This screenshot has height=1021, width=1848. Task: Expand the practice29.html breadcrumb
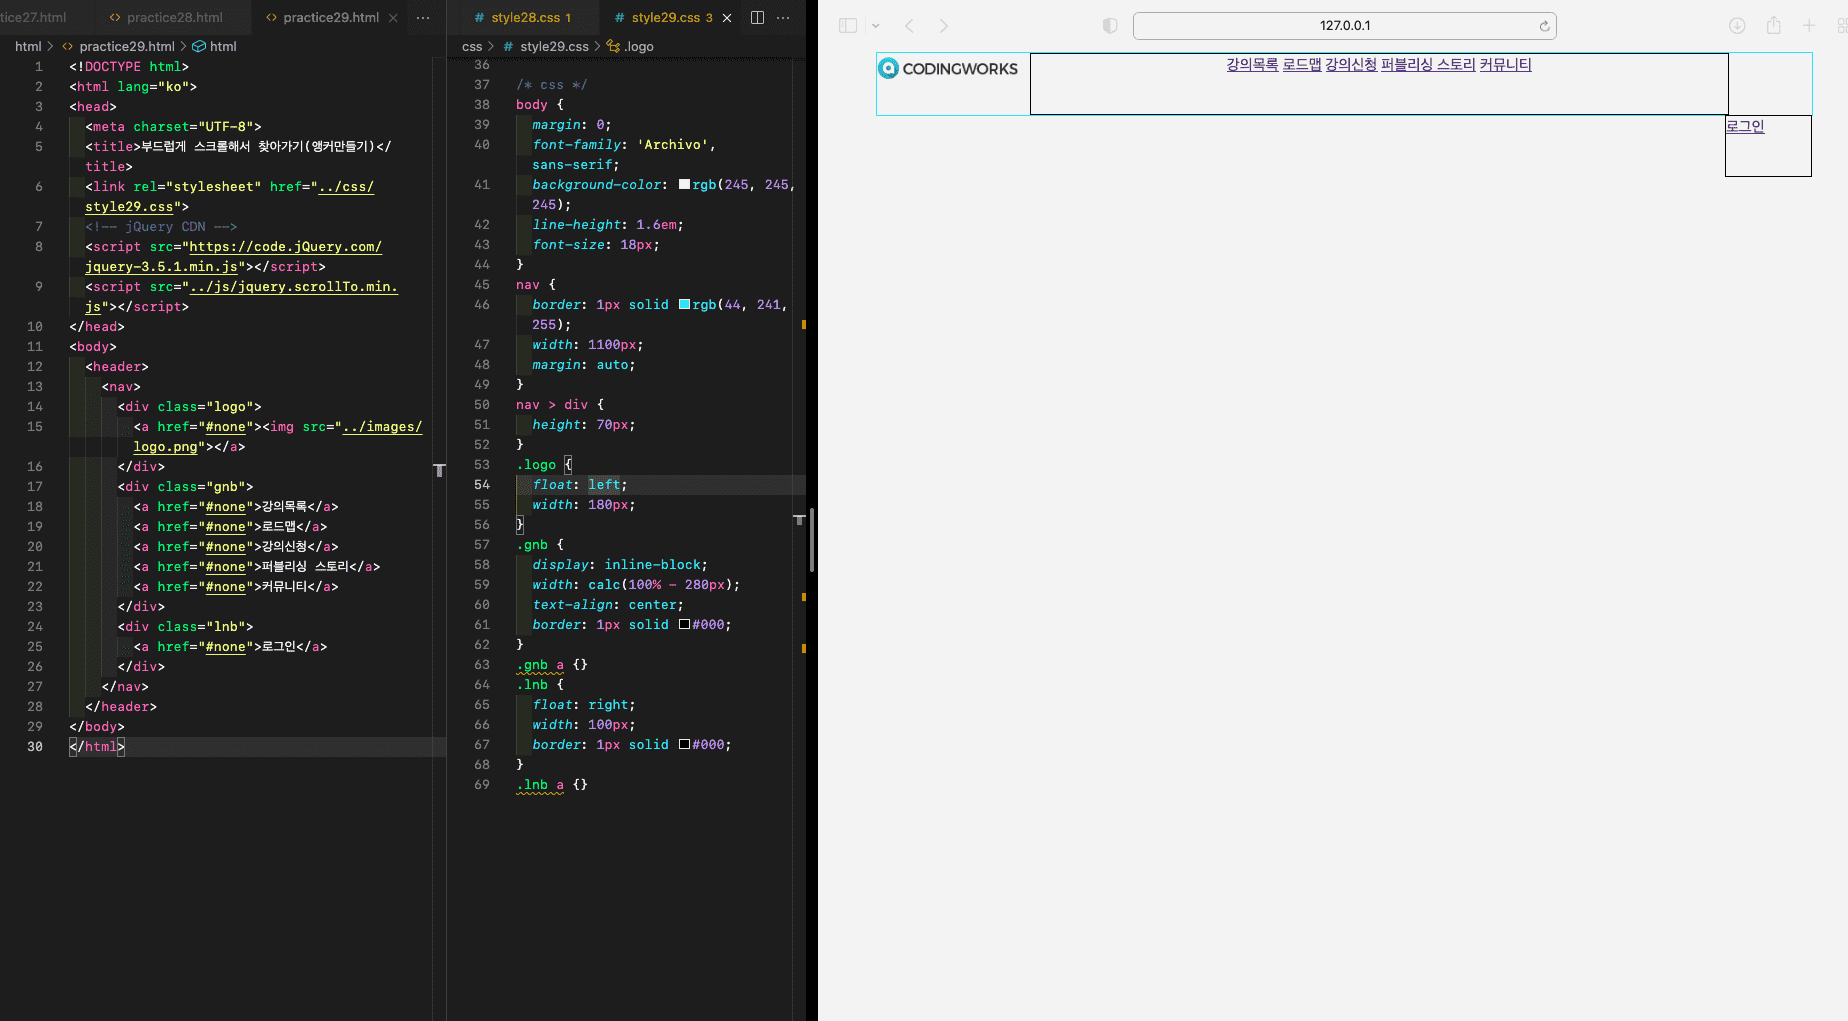tap(127, 46)
